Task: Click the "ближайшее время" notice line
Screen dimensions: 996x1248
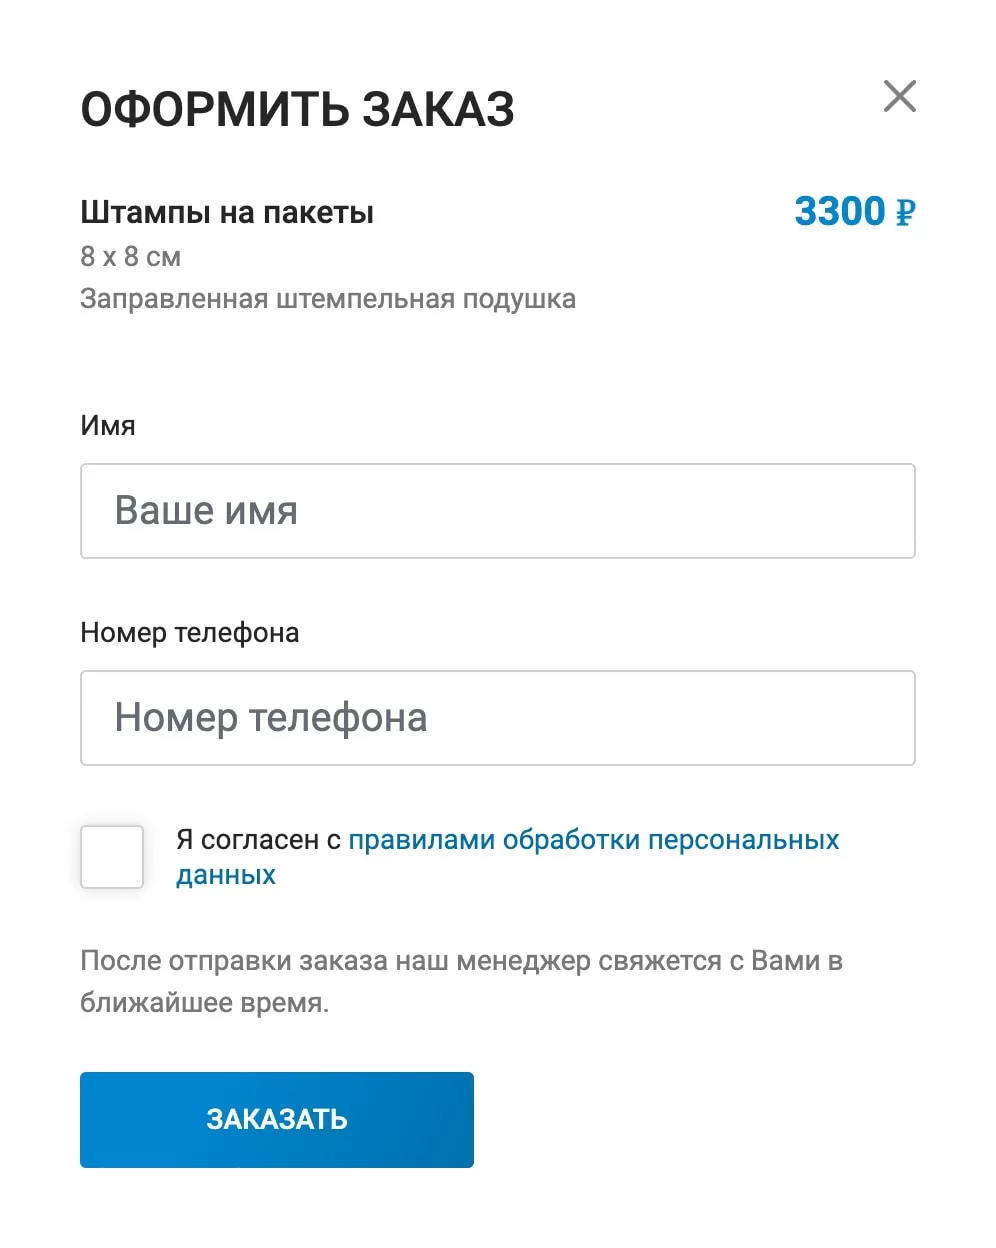Action: (204, 1003)
